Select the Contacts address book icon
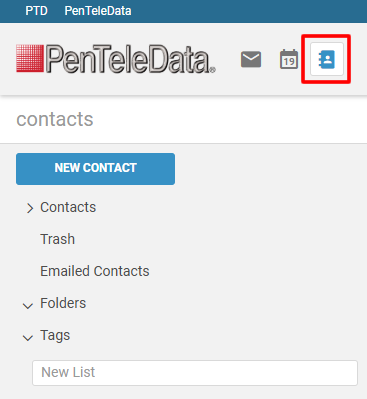 tap(327, 59)
